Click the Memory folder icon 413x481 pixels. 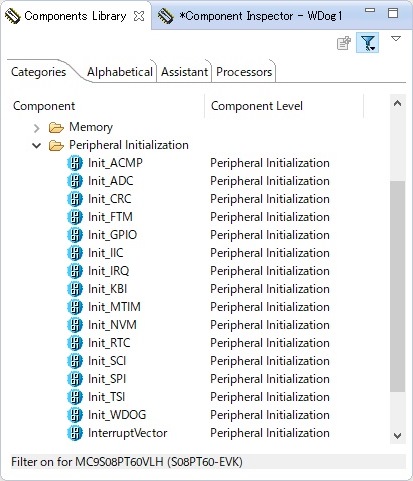coord(56,127)
